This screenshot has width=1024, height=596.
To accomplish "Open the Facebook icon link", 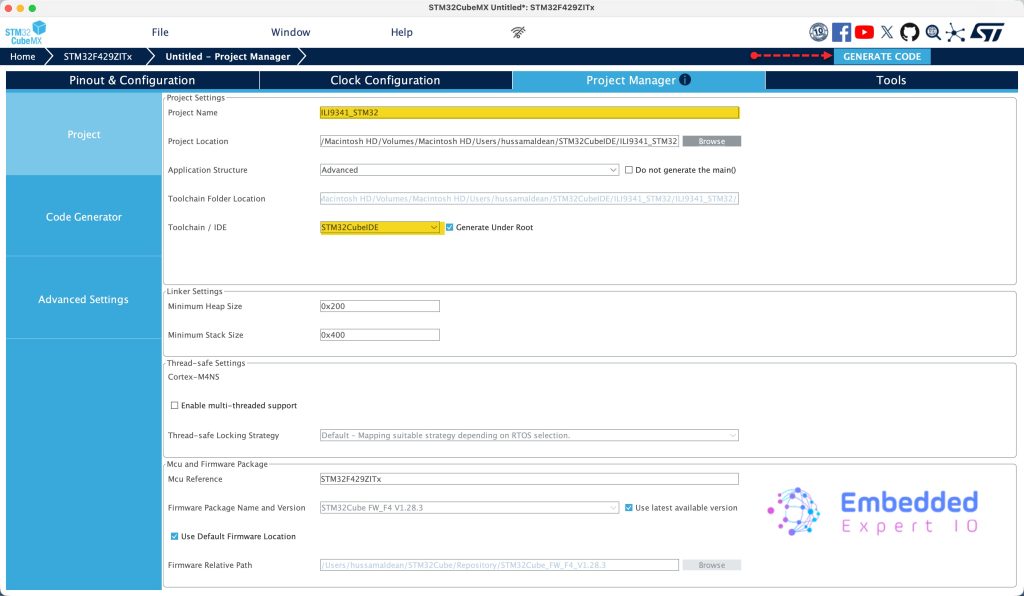I will click(x=842, y=32).
